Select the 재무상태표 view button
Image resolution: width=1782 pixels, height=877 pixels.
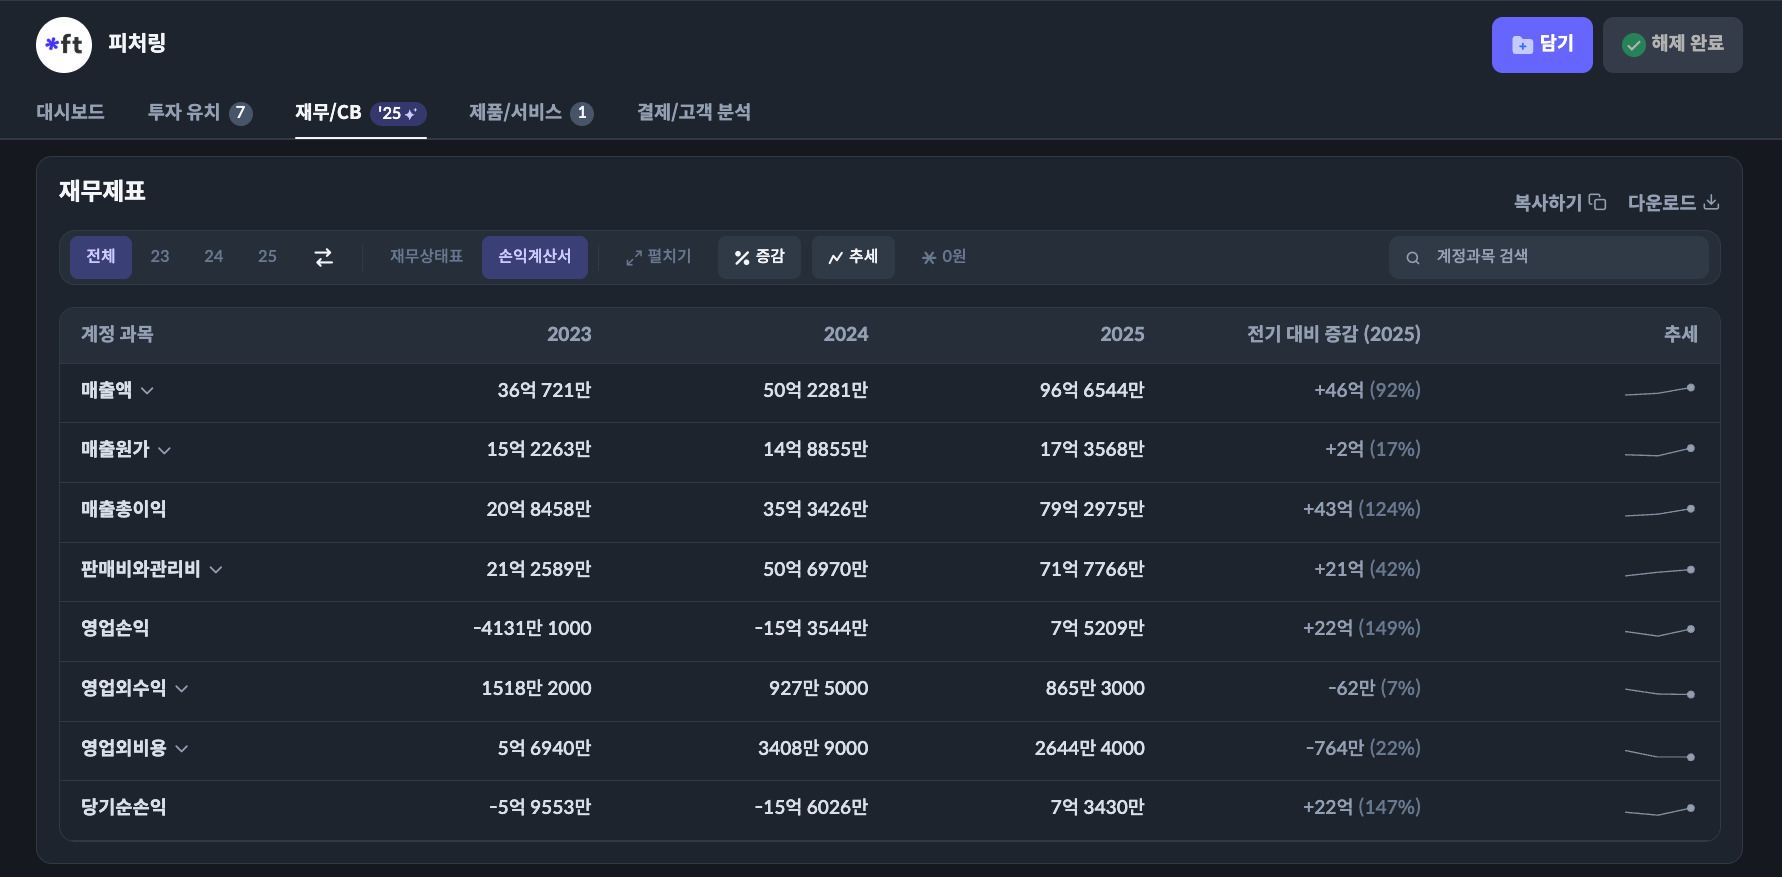click(x=426, y=257)
